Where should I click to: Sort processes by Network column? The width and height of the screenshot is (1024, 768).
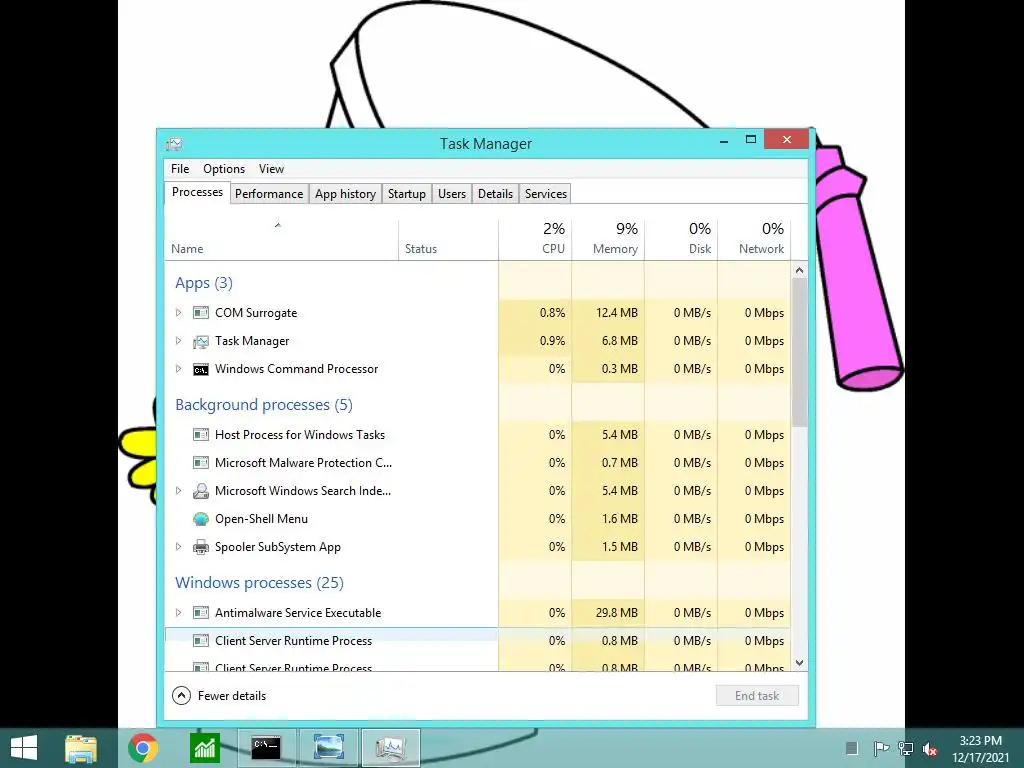754,240
